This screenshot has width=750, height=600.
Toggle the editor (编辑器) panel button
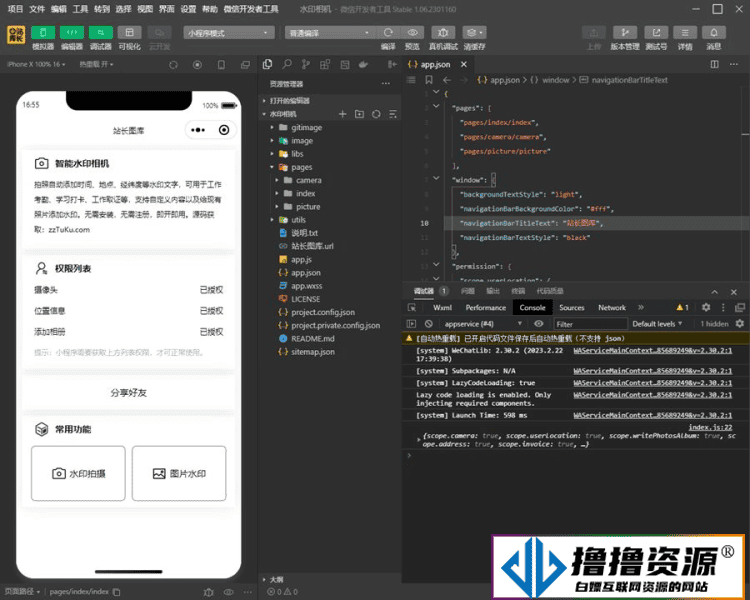pos(72,33)
